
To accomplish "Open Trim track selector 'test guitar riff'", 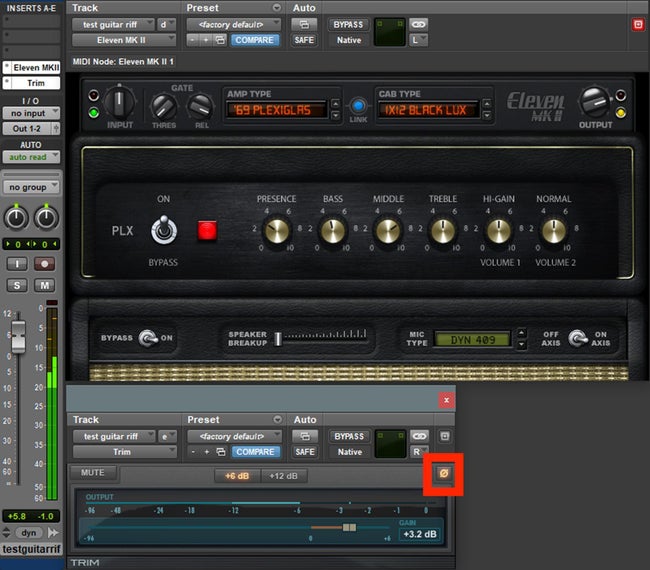I will (x=114, y=436).
